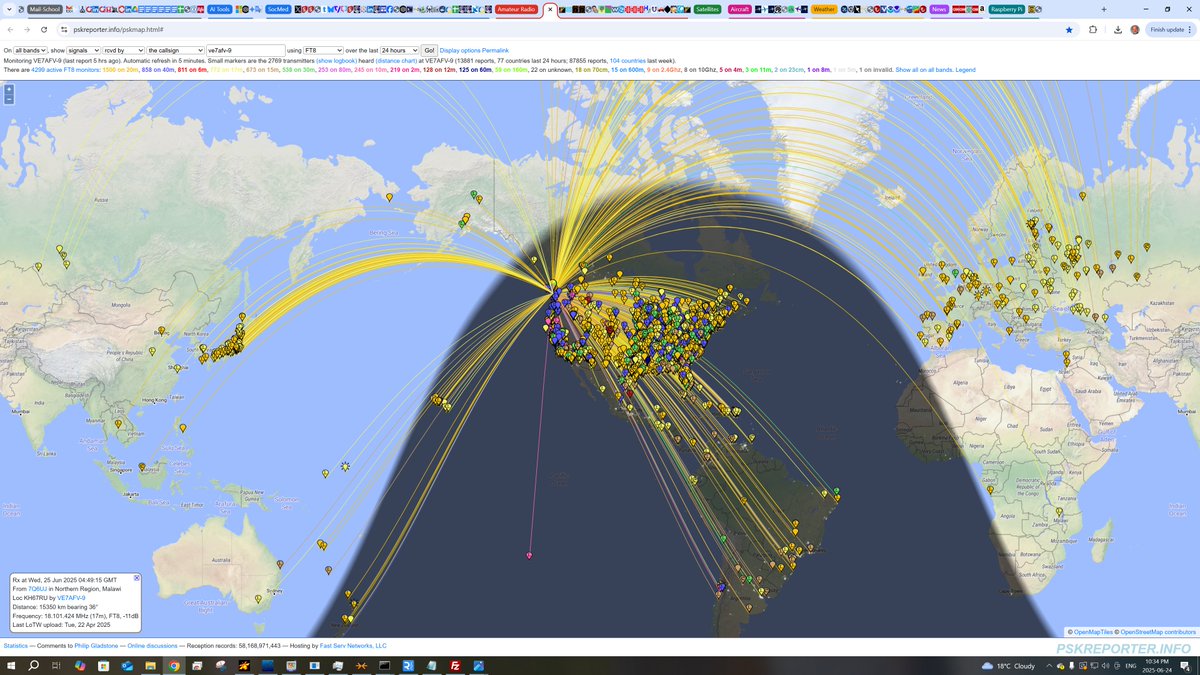
Task: Open Chrome from the taskbar
Action: (x=174, y=665)
